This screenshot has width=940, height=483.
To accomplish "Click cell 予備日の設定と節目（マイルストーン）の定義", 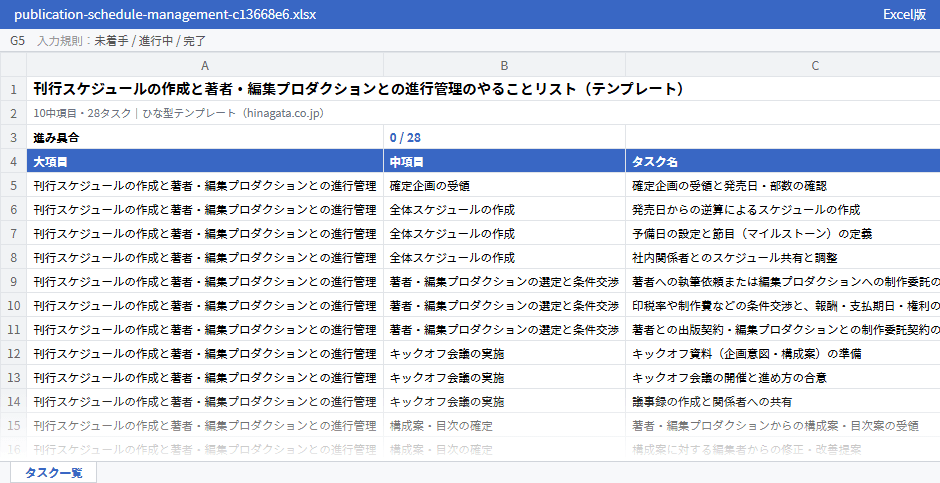I will click(x=782, y=233).
